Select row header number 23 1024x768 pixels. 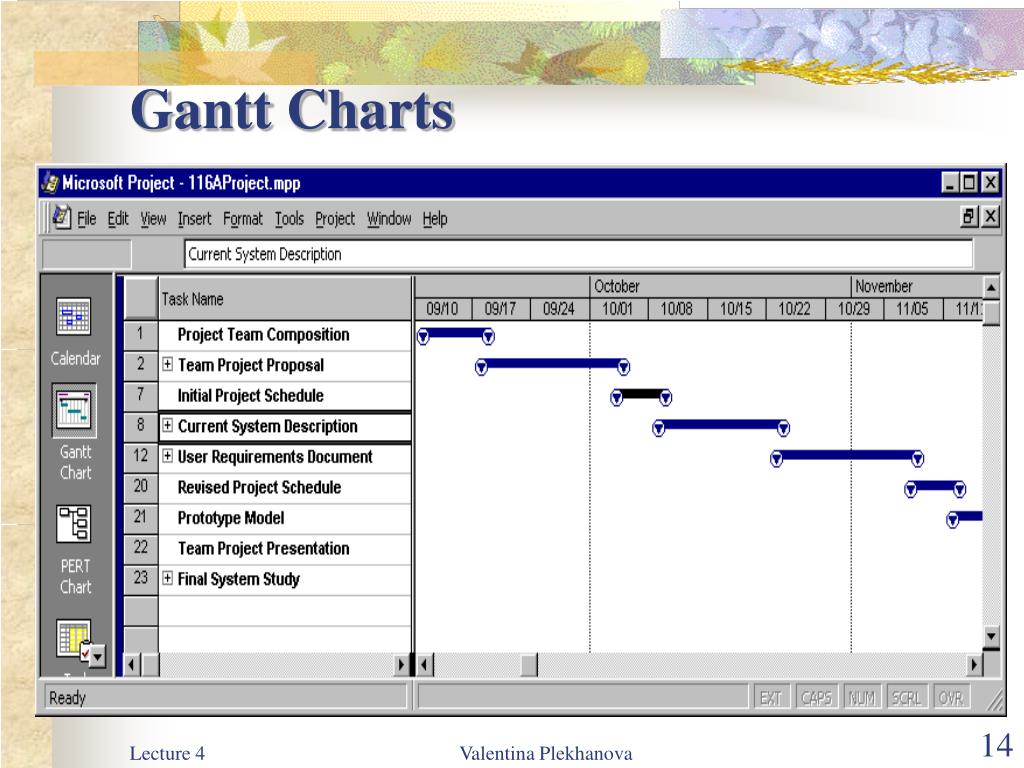tap(141, 578)
